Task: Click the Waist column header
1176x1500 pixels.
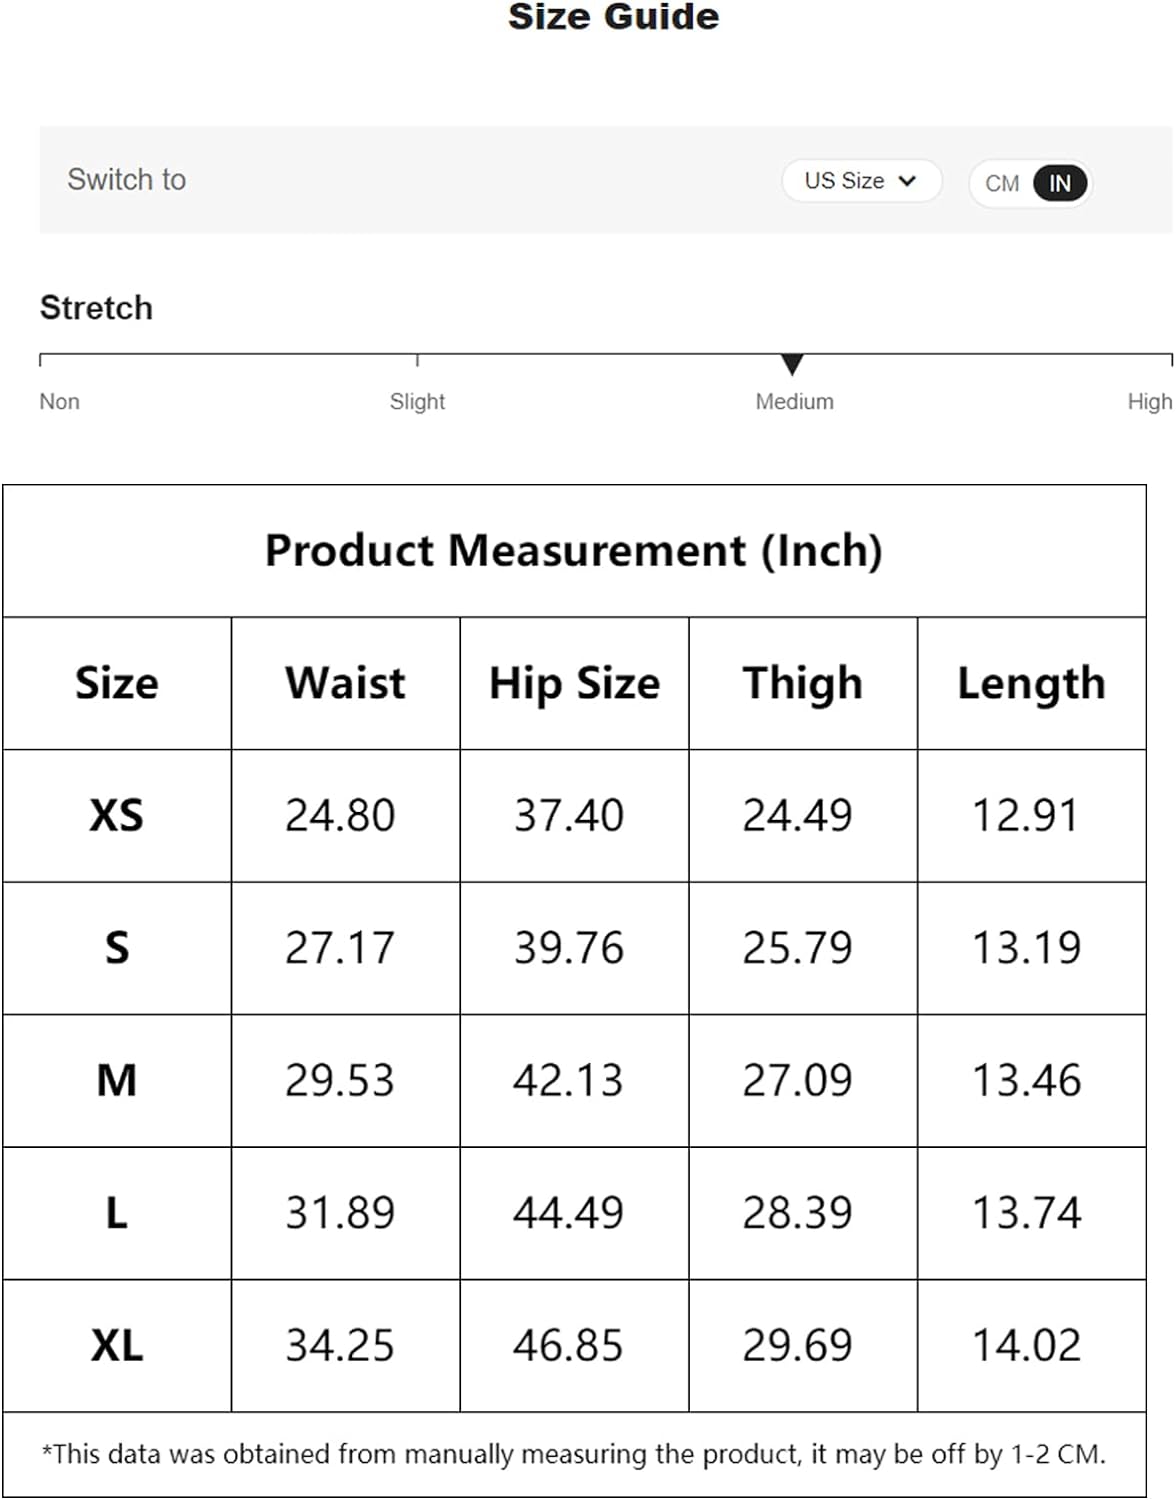Action: (345, 683)
